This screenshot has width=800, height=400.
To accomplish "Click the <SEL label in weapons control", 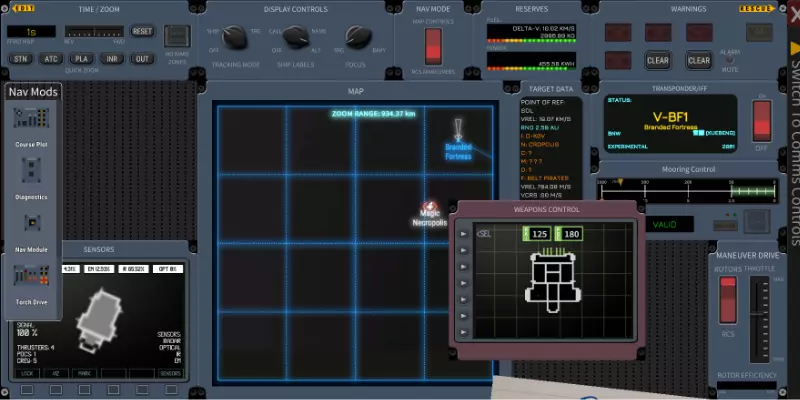I will (484, 234).
